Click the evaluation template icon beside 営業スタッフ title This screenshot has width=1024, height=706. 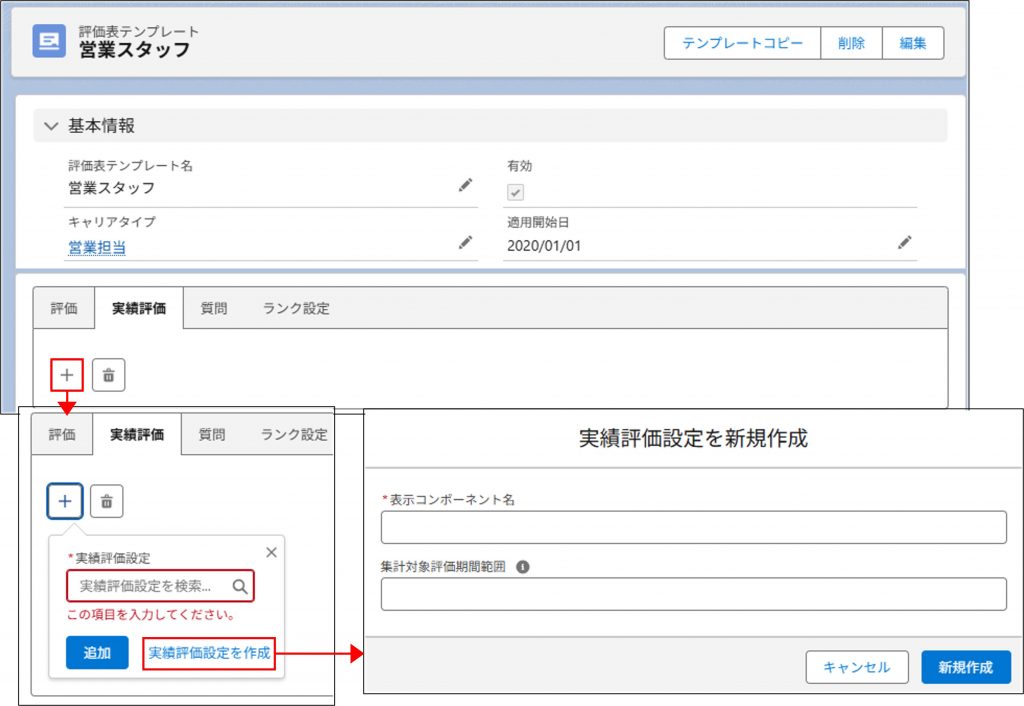49,42
